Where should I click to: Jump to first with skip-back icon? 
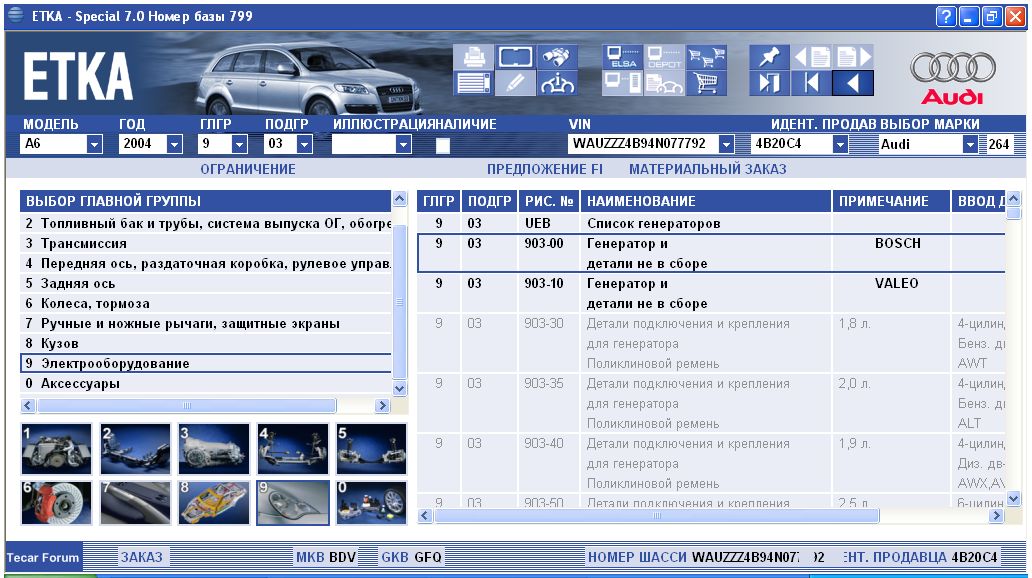tap(812, 84)
